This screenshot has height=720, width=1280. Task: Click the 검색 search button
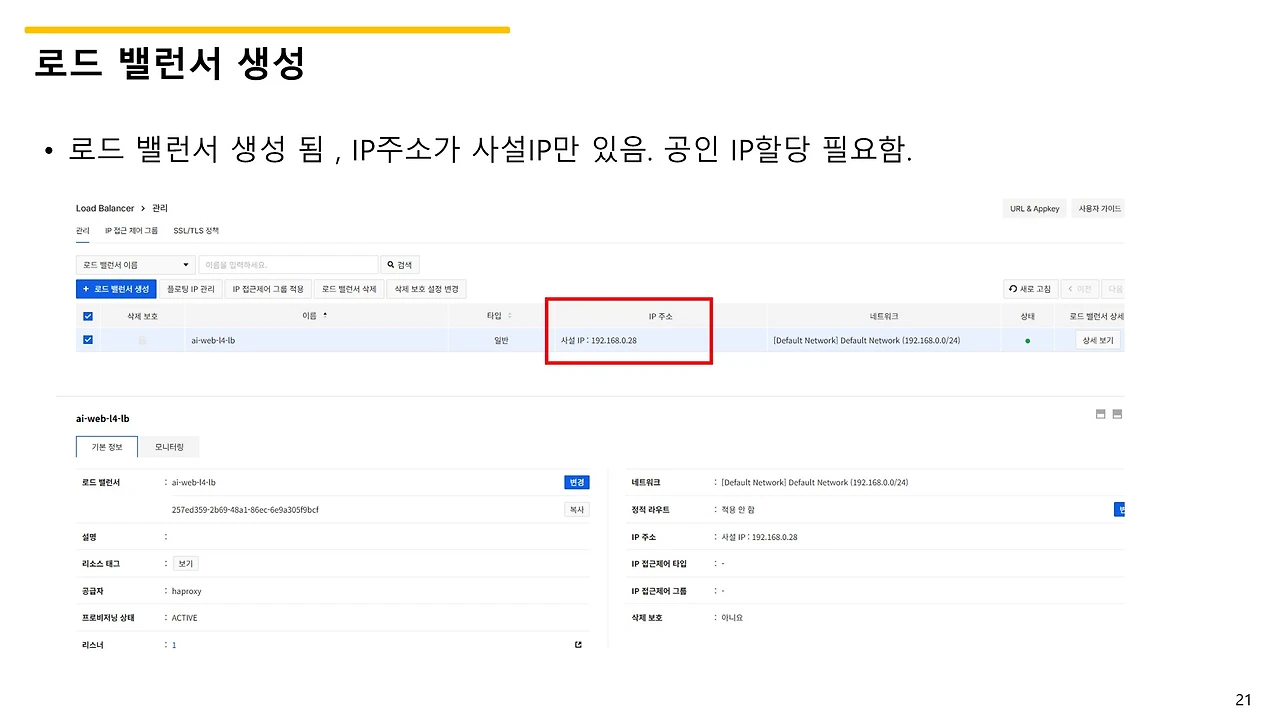point(399,265)
